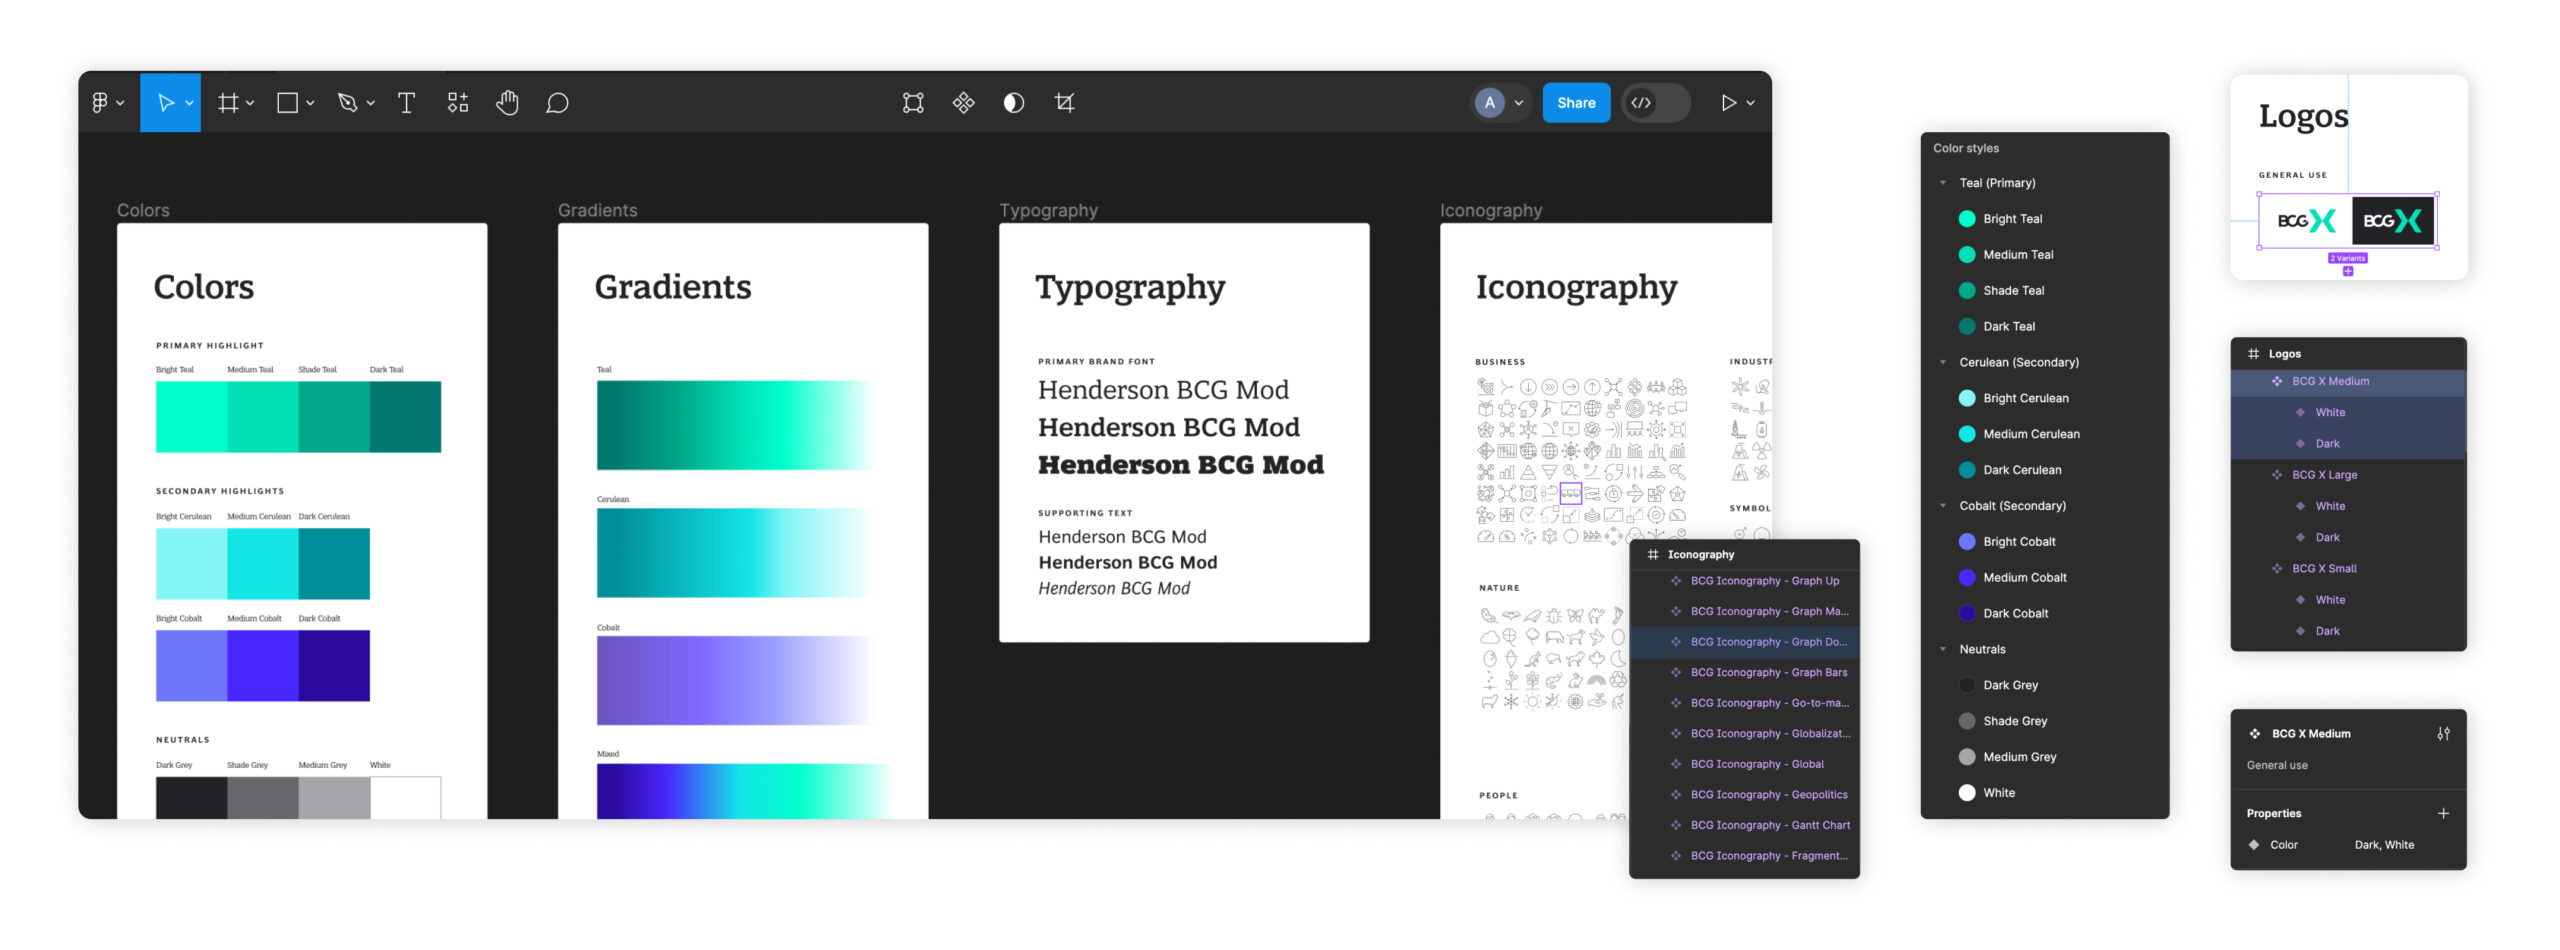Click the Share button

click(1576, 103)
